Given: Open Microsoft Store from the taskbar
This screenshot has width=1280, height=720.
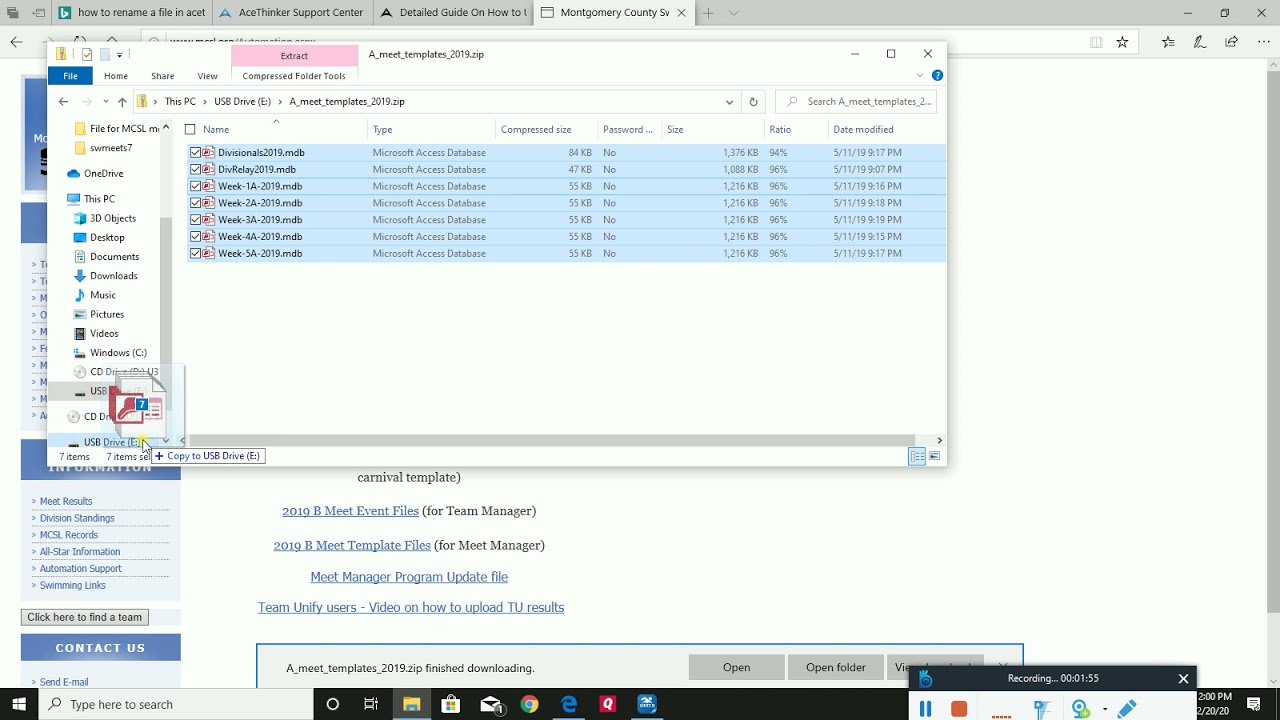Looking at the screenshot, I should [450, 704].
